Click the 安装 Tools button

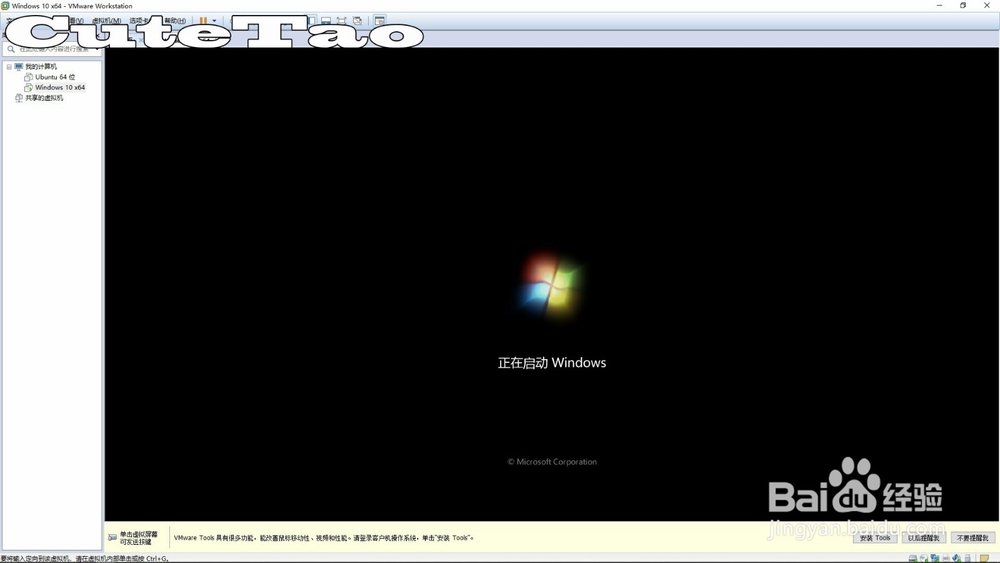pyautogui.click(x=875, y=538)
